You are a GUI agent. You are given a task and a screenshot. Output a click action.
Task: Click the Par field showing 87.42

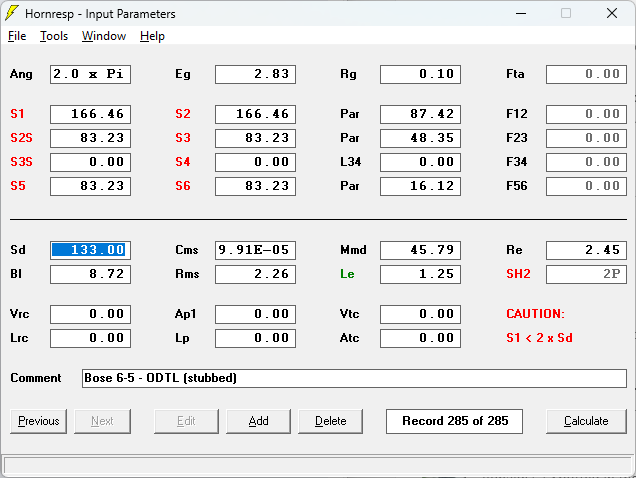pyautogui.click(x=420, y=114)
